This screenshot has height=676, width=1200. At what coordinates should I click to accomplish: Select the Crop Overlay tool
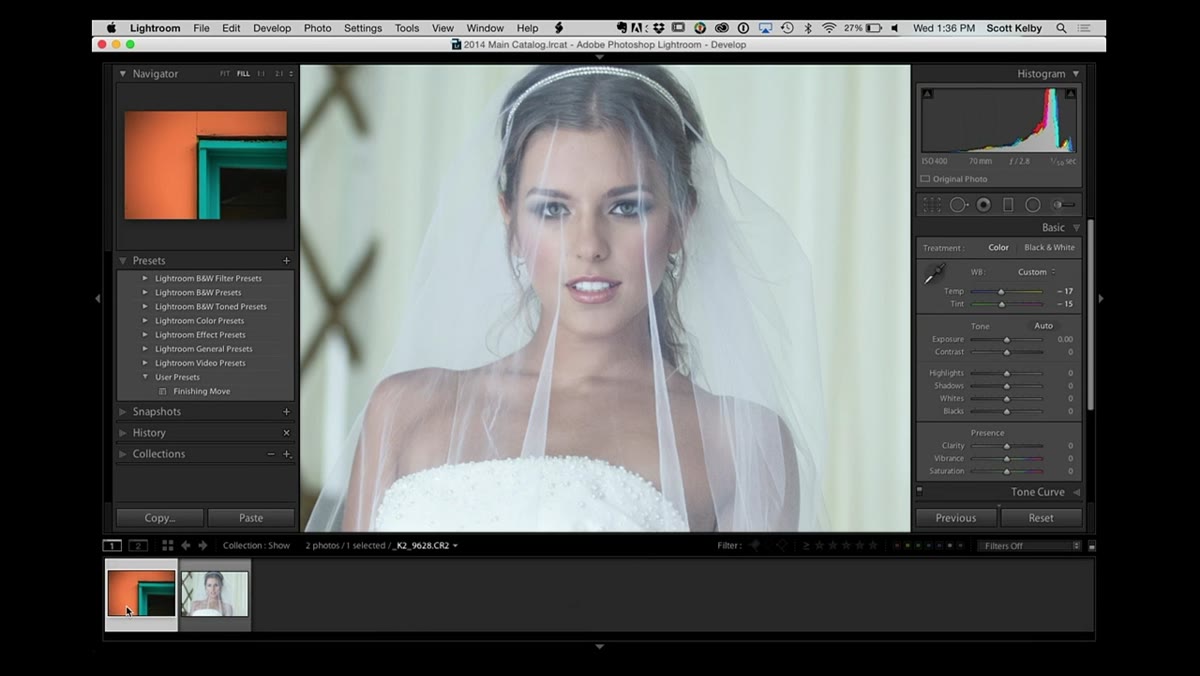coord(932,204)
